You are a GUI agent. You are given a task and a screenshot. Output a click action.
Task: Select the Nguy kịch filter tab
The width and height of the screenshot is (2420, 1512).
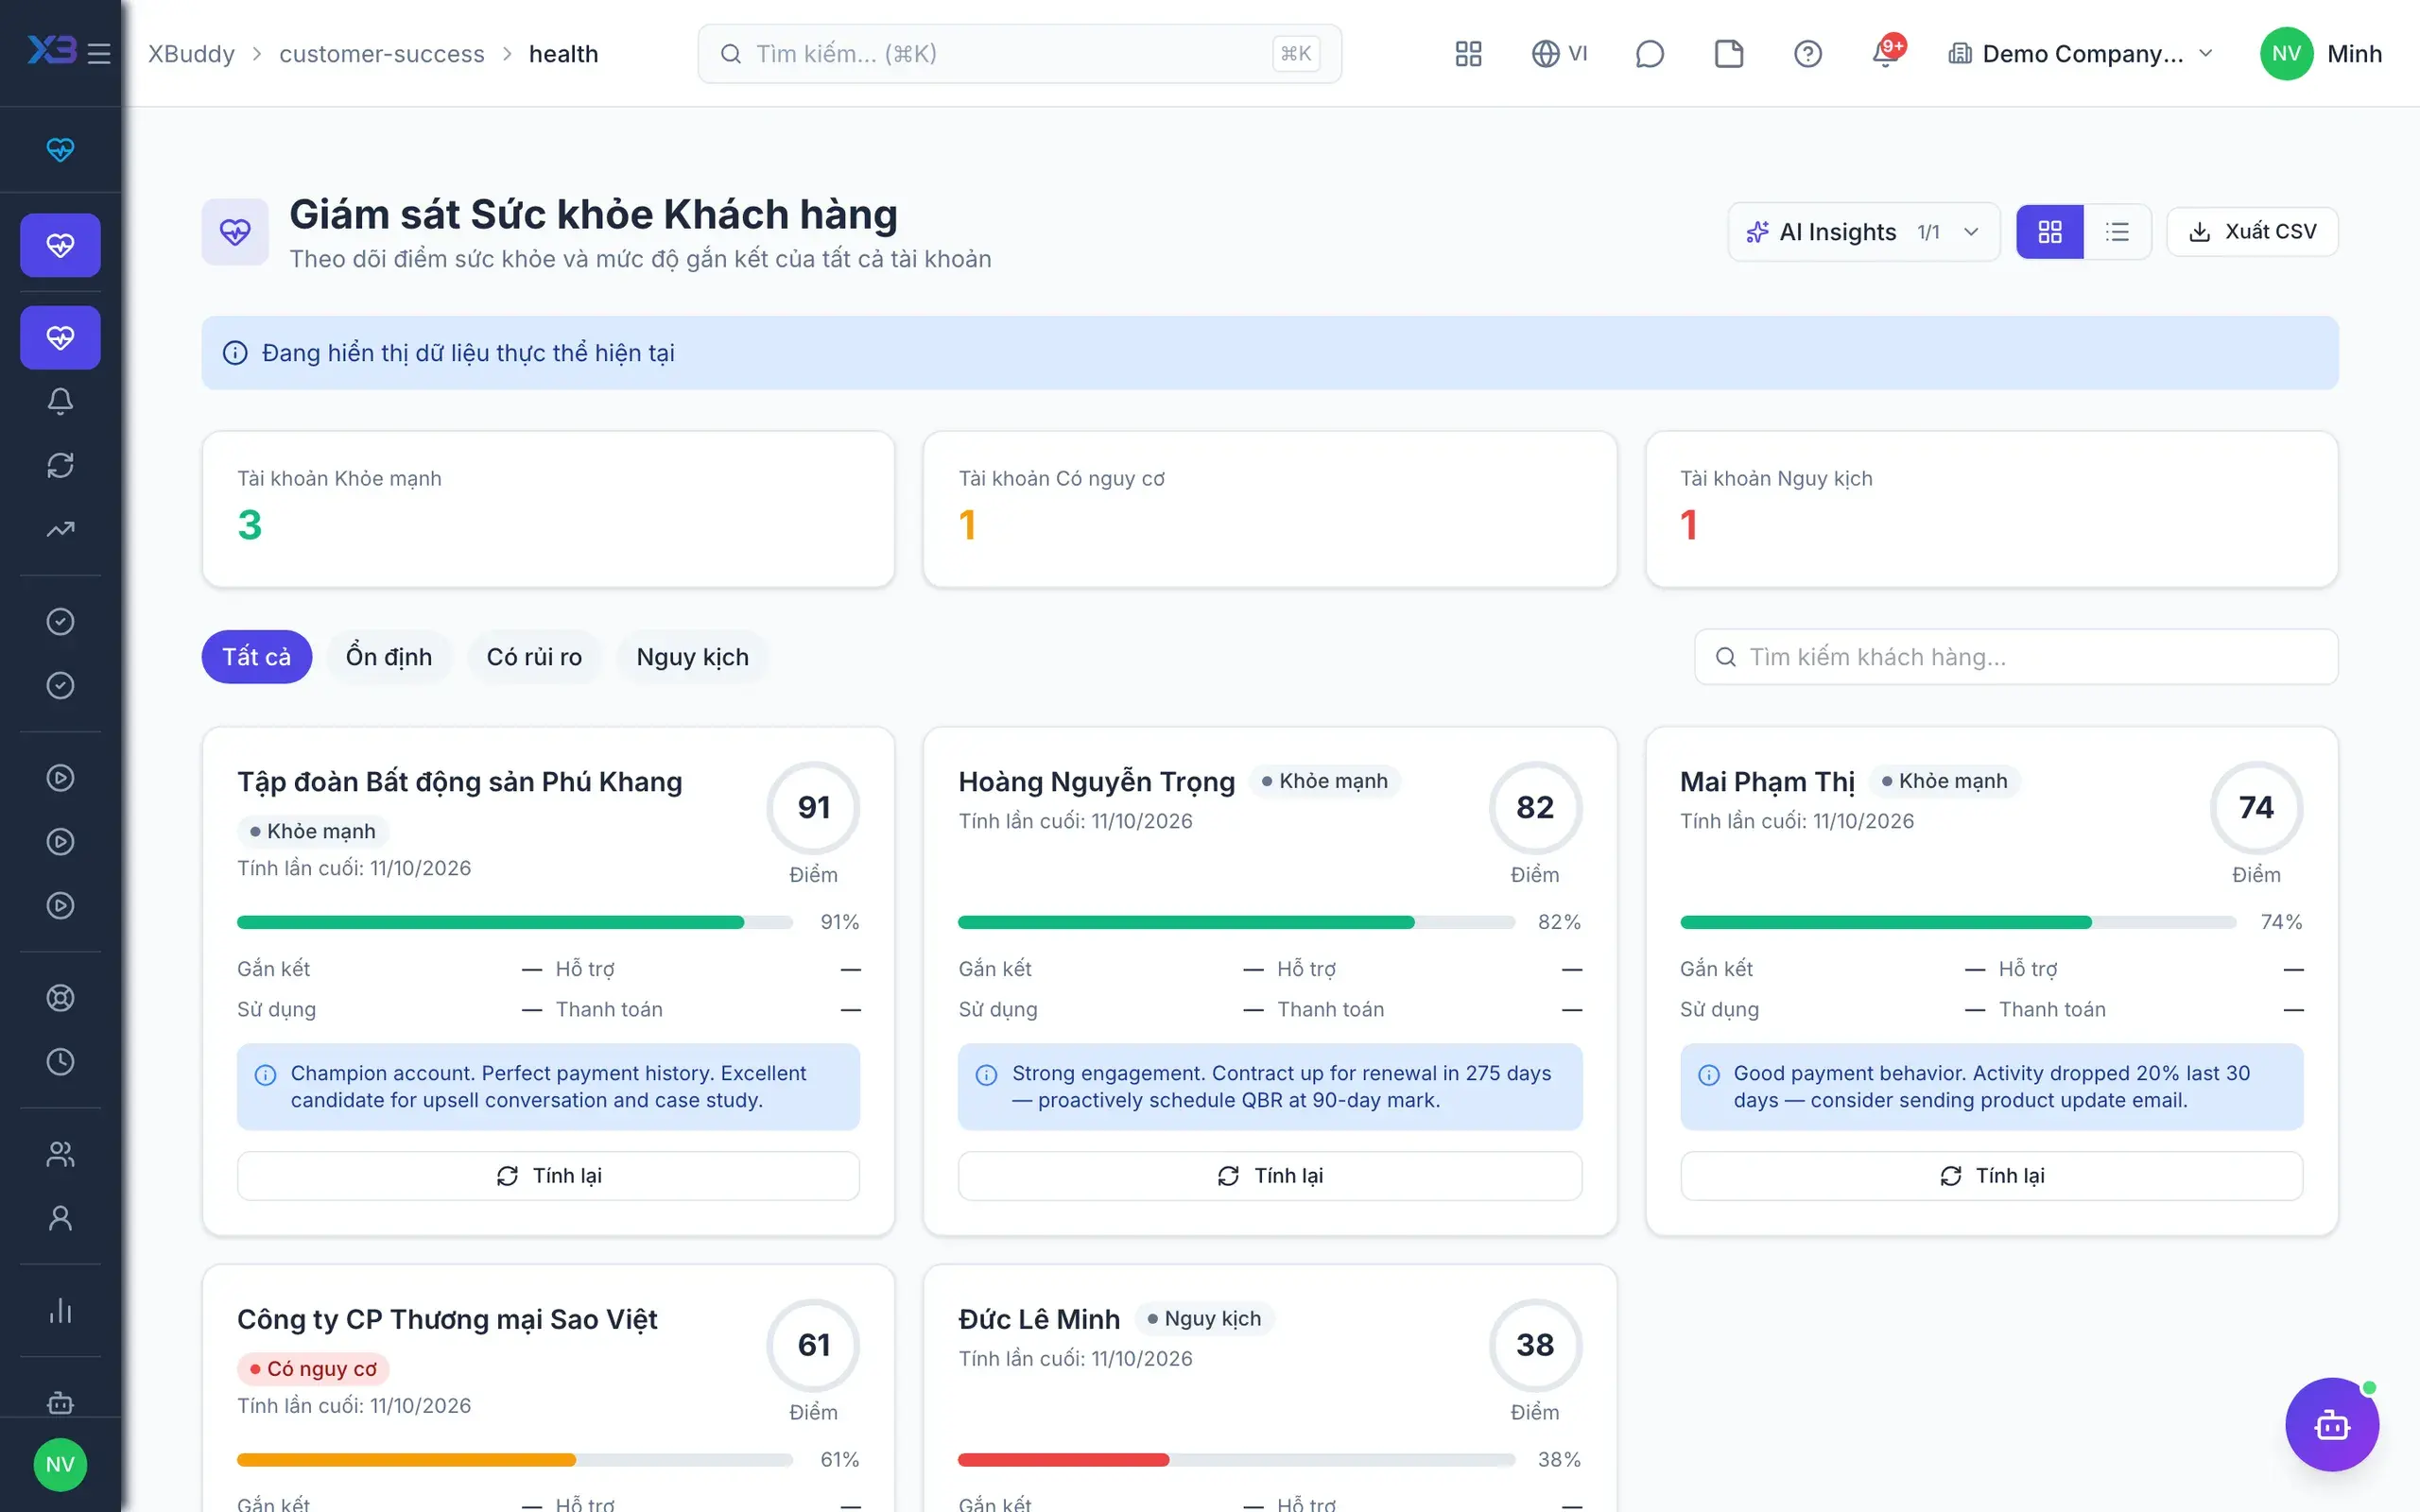tap(692, 657)
